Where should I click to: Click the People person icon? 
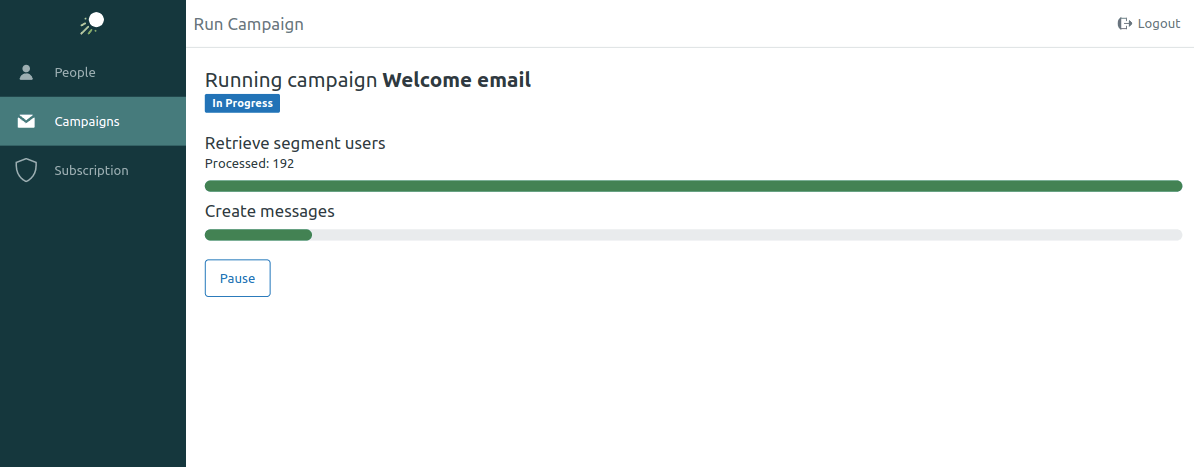[x=27, y=72]
